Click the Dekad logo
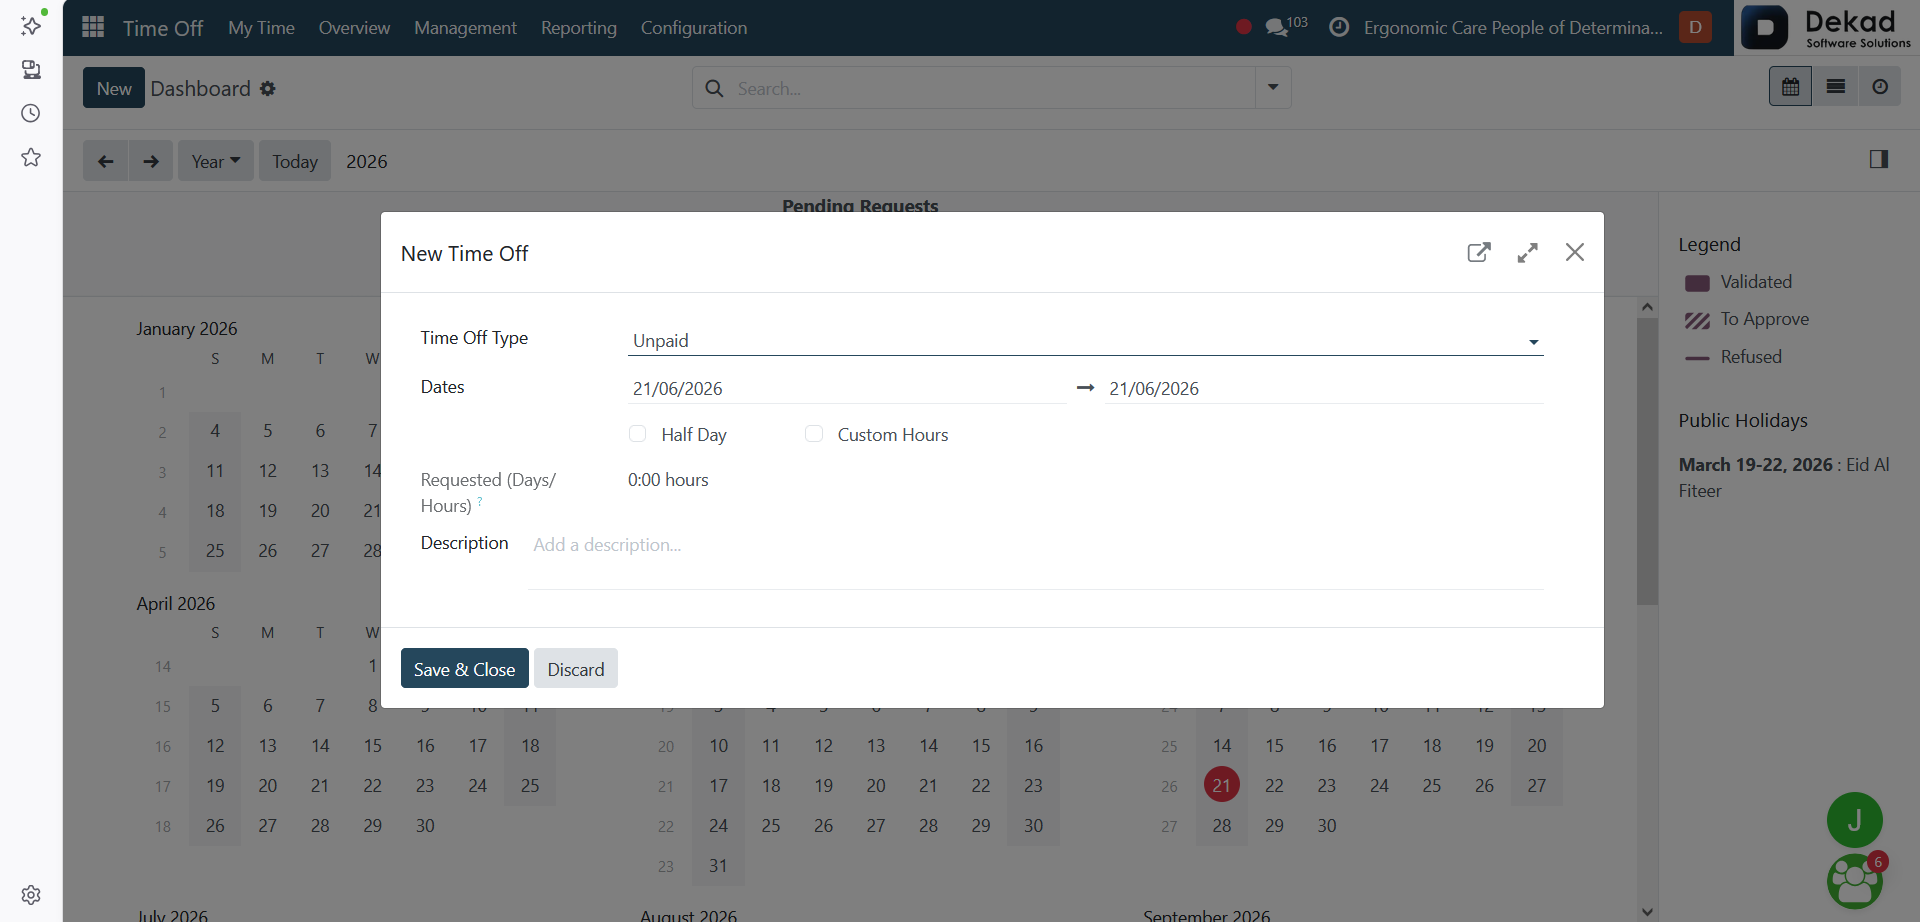Image resolution: width=1920 pixels, height=922 pixels. (x=1827, y=27)
